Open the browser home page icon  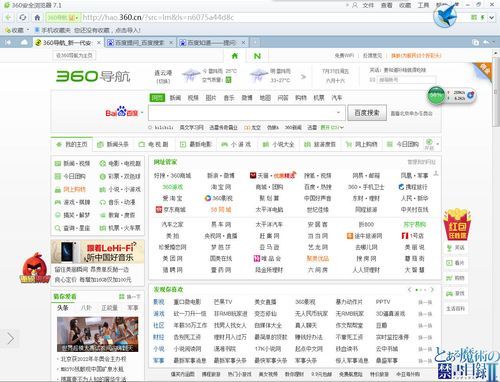click(37, 17)
